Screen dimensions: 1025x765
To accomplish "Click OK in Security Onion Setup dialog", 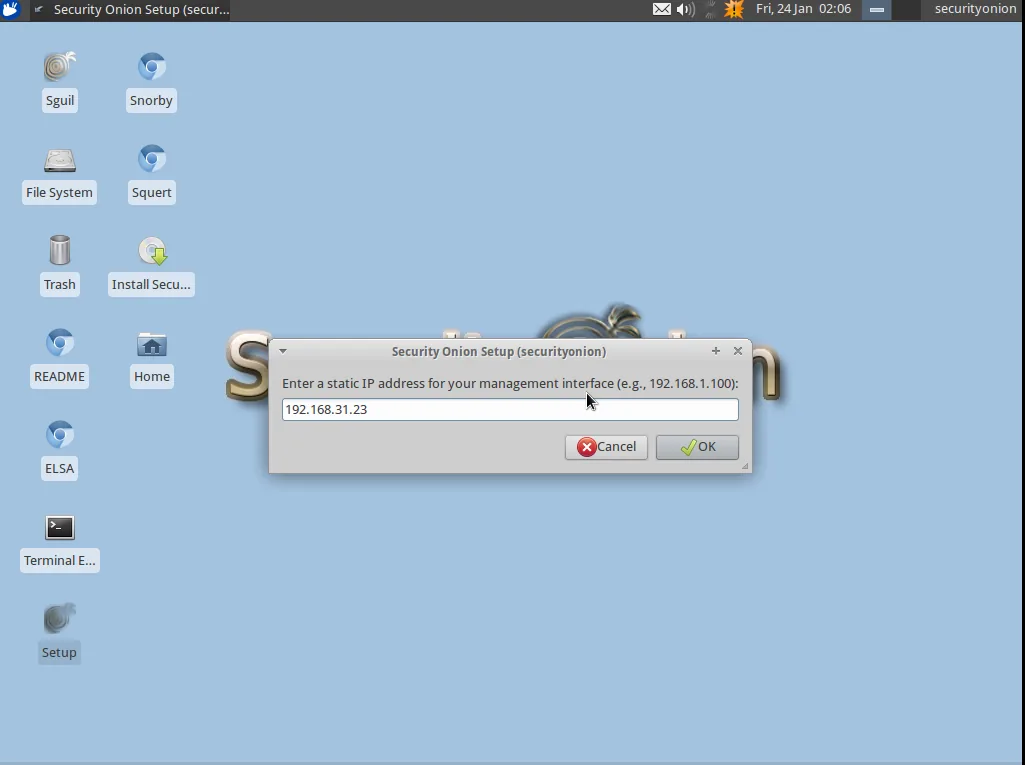I will [697, 447].
